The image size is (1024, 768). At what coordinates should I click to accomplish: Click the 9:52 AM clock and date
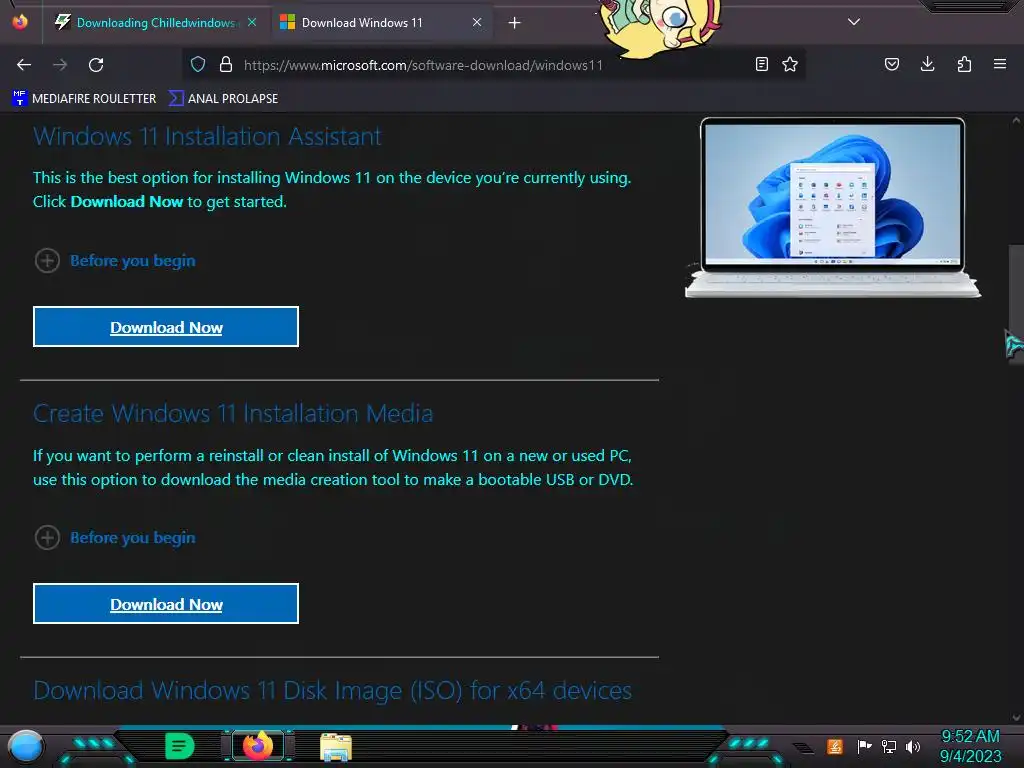click(970, 746)
